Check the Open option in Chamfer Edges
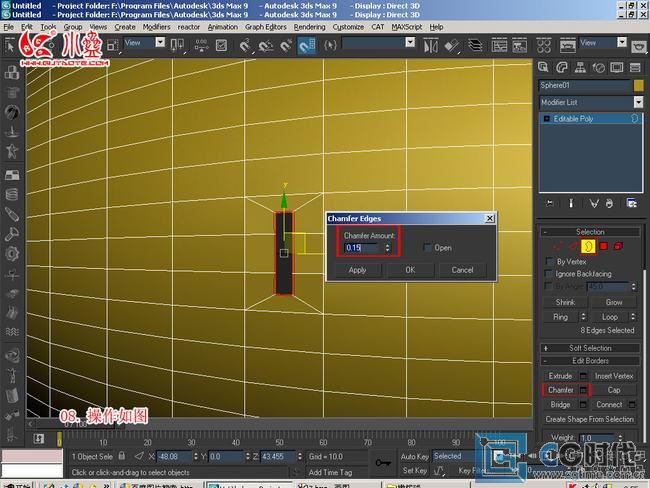 coord(427,248)
